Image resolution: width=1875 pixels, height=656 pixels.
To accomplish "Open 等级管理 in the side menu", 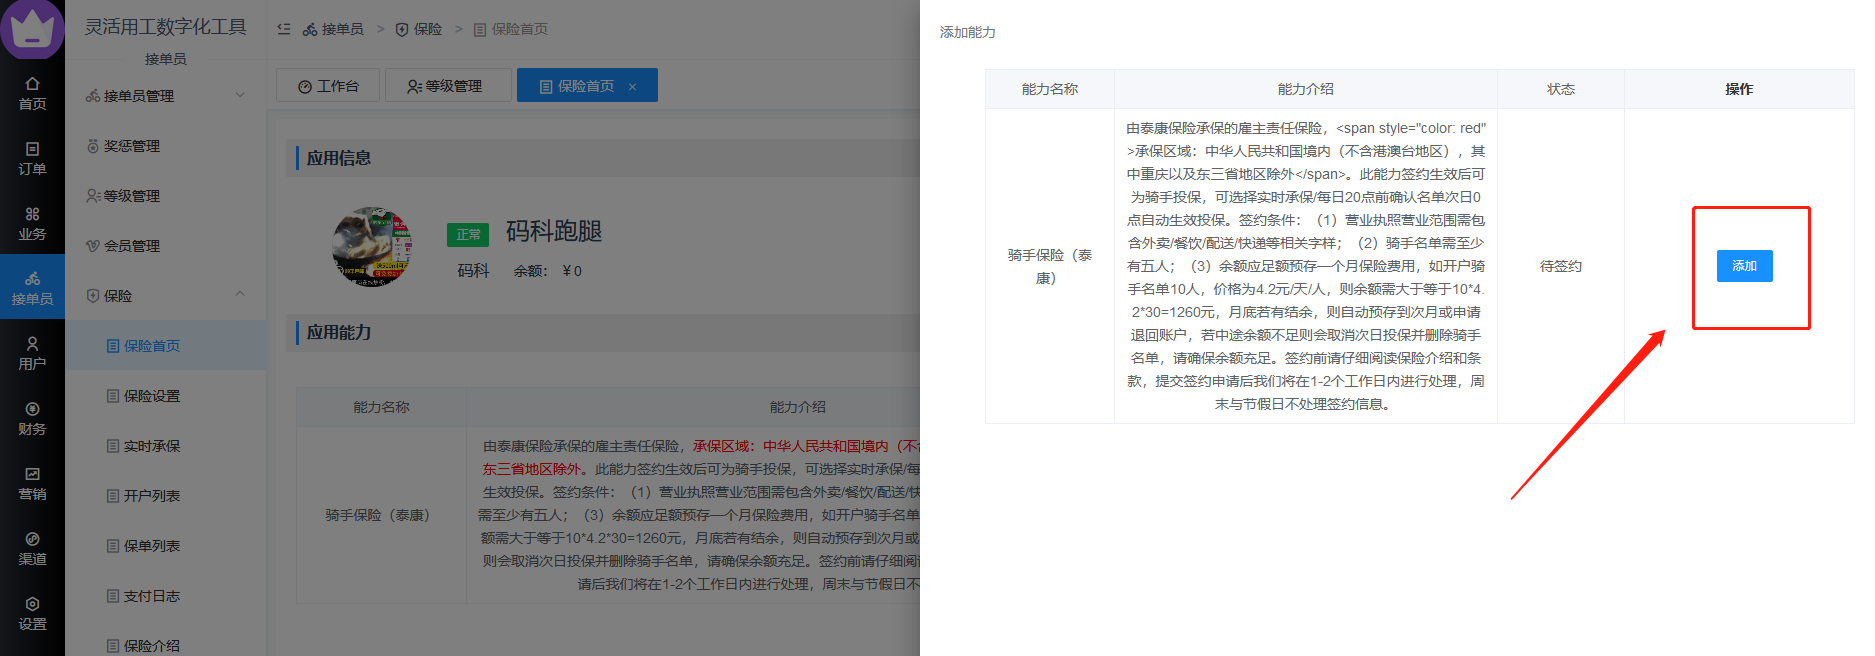I will (166, 196).
